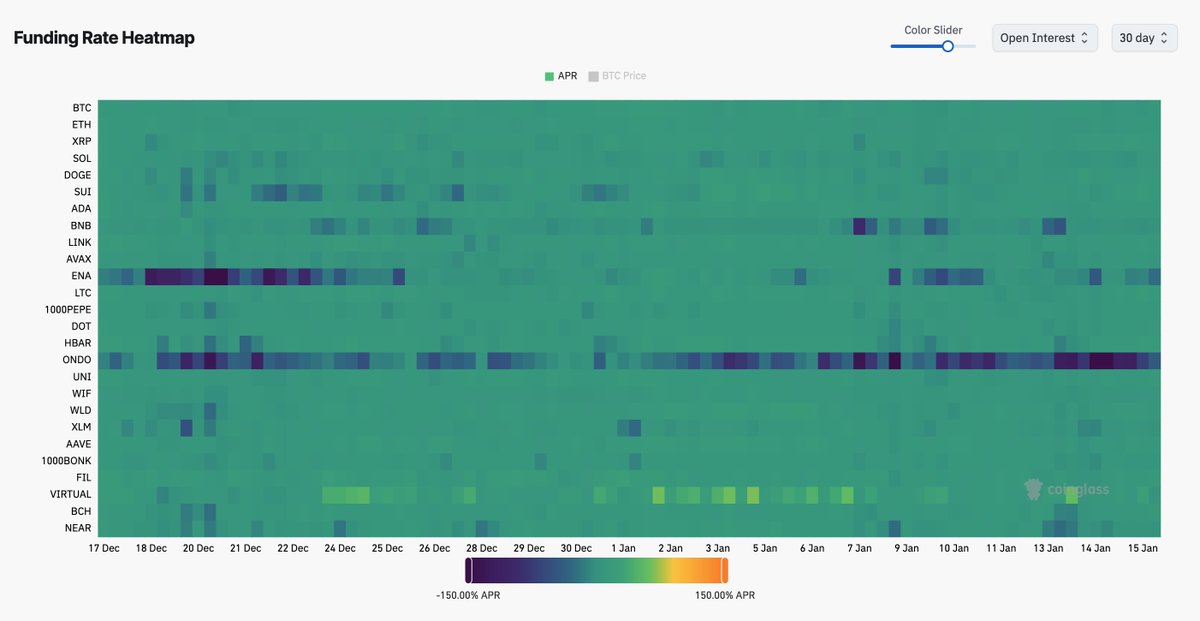
Task: Click the LINK row label
Action: pyautogui.click(x=80, y=243)
